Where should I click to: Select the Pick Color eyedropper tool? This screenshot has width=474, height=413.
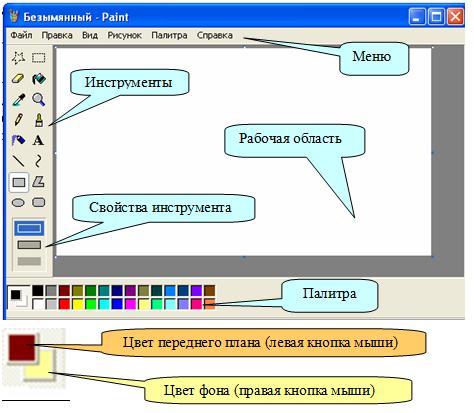tap(18, 99)
